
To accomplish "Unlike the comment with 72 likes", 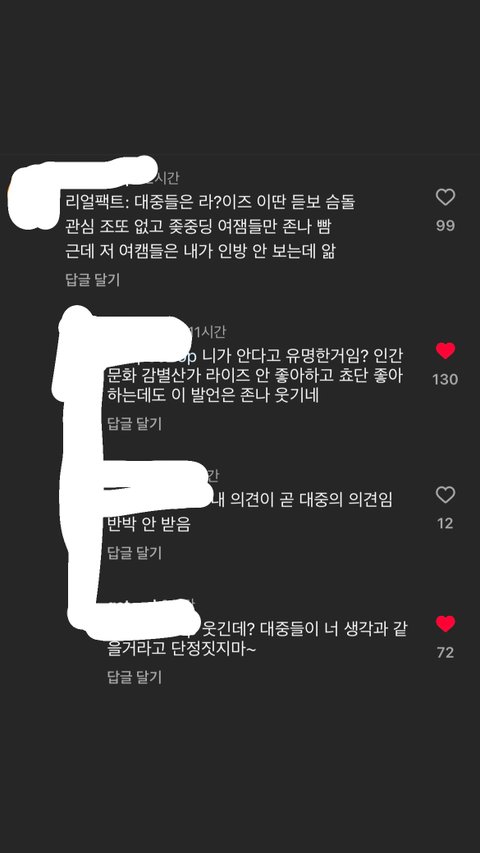I will click(x=445, y=623).
